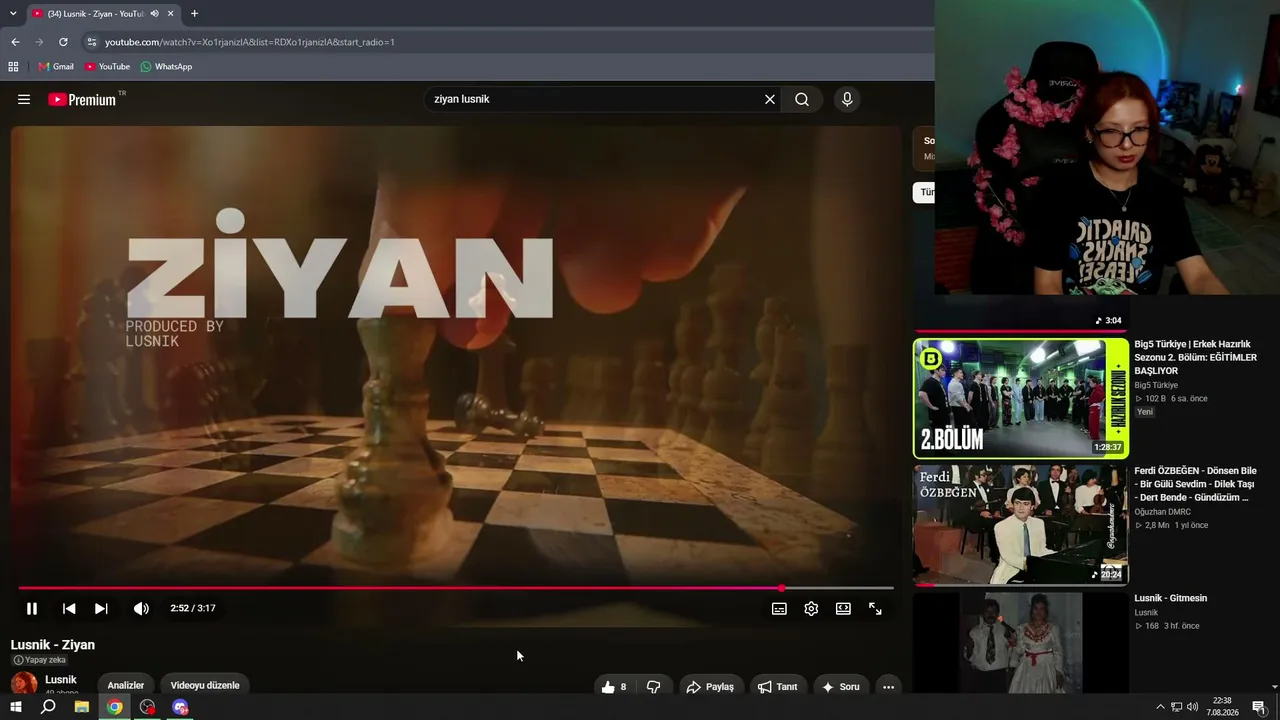Screen dimensions: 1280x720
Task: Go back in the browser
Action: tap(15, 42)
